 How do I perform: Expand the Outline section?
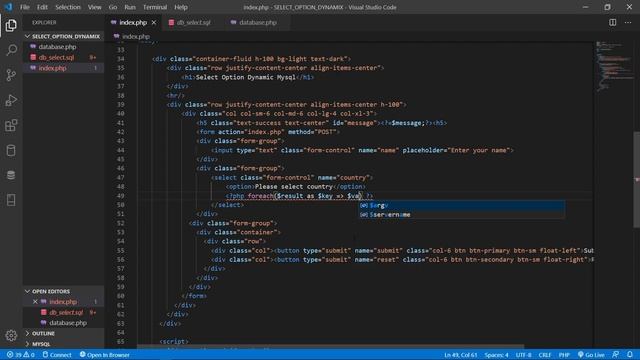click(x=64, y=333)
